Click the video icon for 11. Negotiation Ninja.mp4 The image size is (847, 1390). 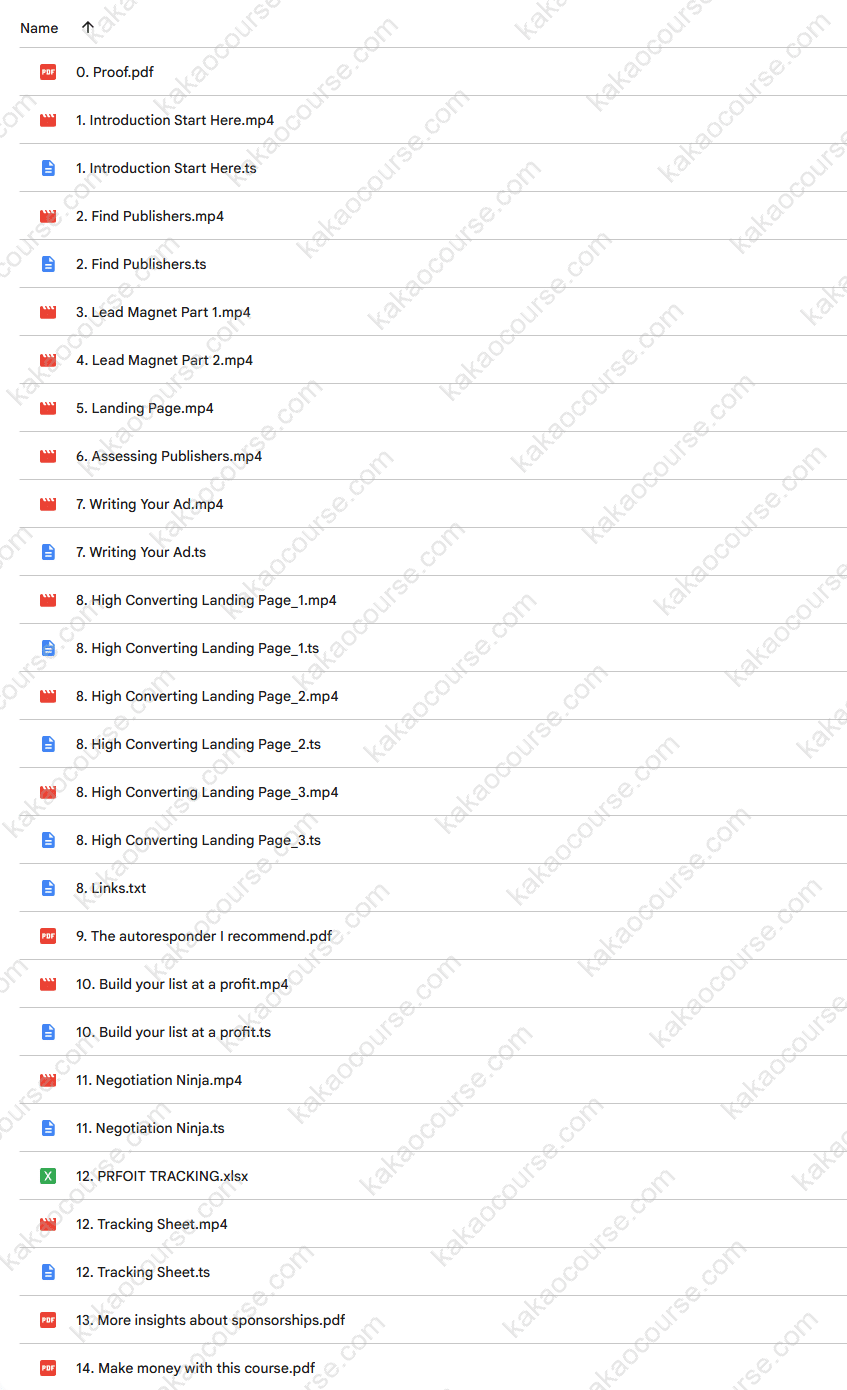[x=48, y=1080]
